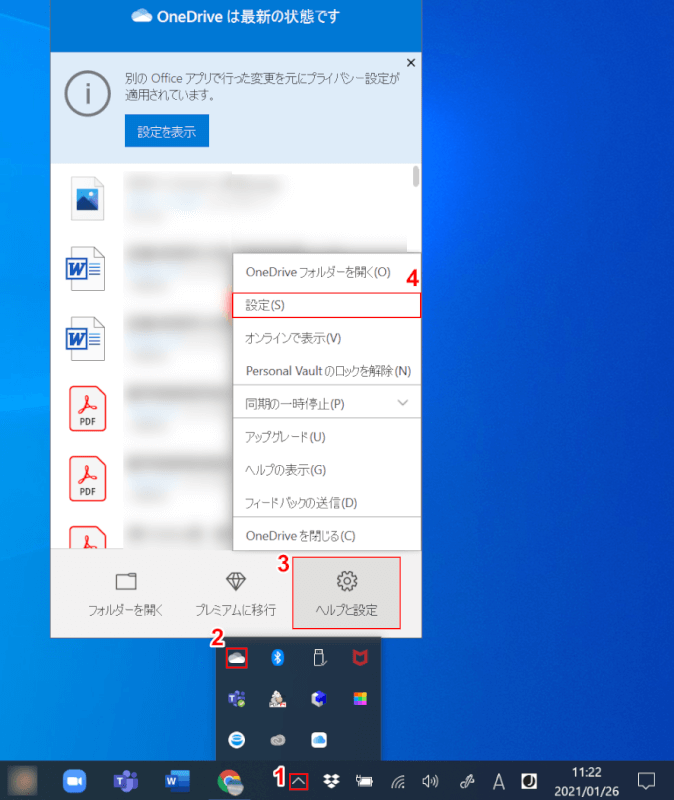Click フォルダーを開く at panel bottom

click(125, 593)
